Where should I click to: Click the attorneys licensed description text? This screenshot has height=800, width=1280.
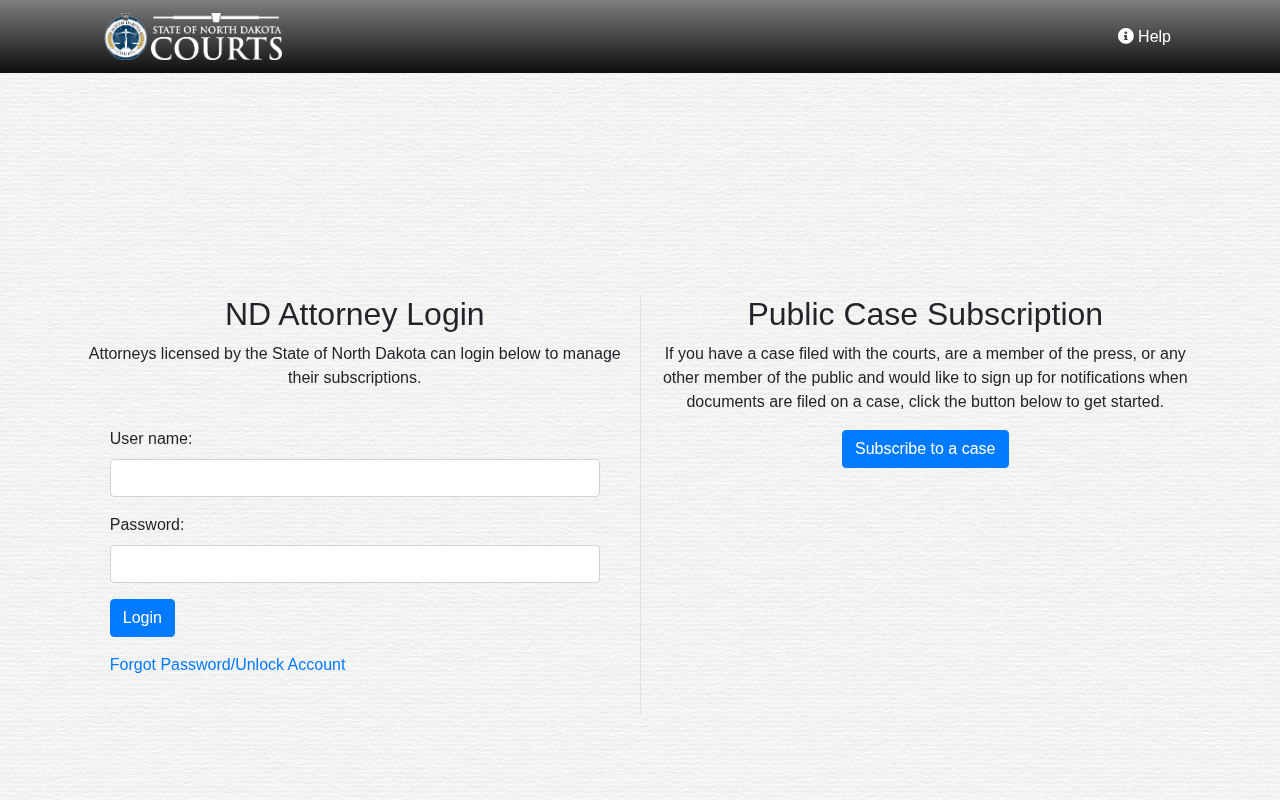355,366
